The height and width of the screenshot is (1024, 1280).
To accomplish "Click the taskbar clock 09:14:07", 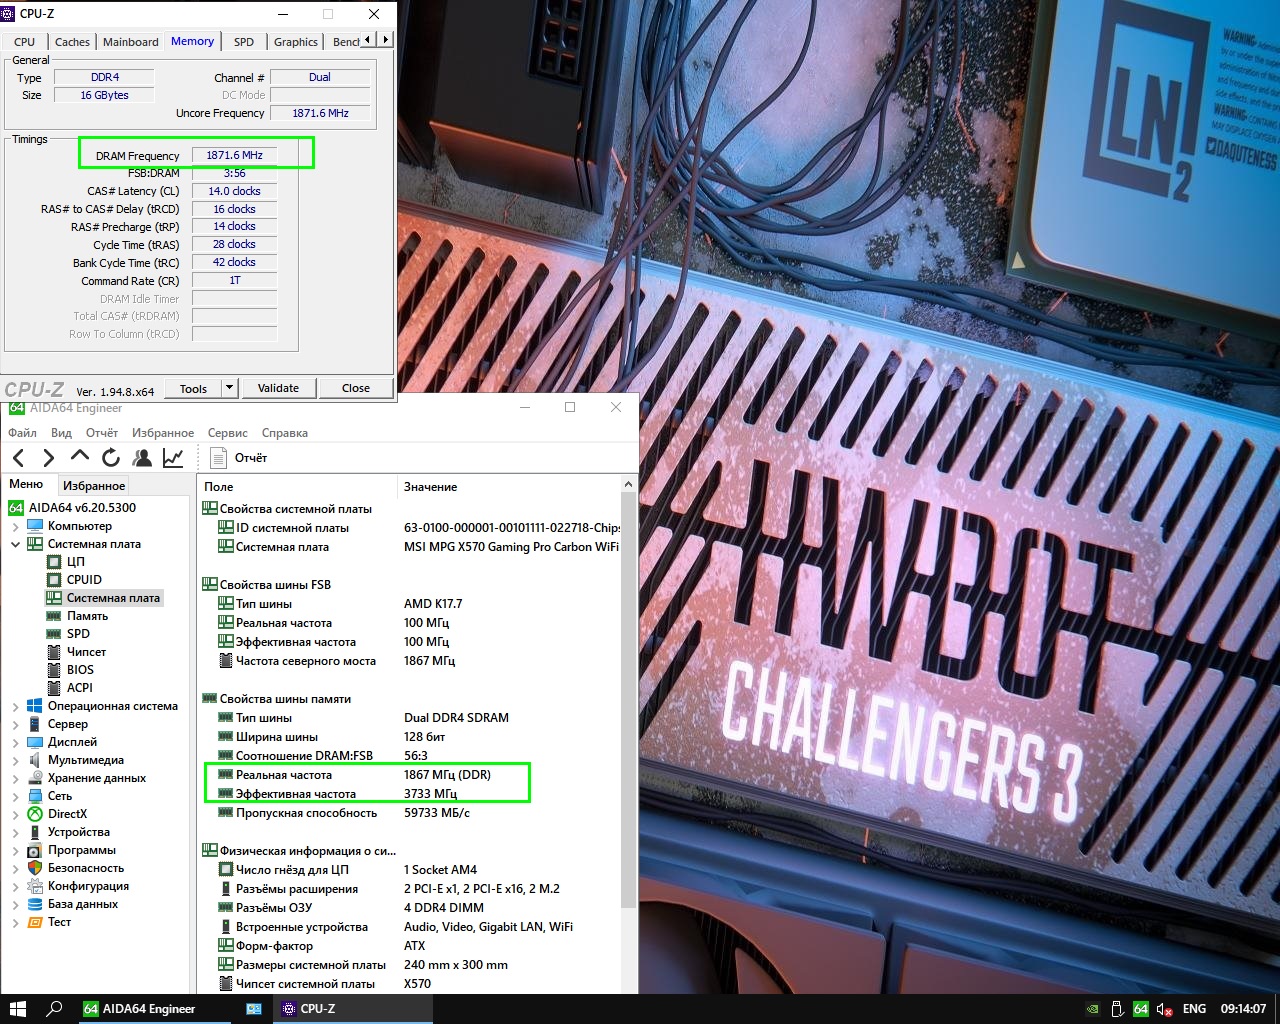I will 1243,1009.
